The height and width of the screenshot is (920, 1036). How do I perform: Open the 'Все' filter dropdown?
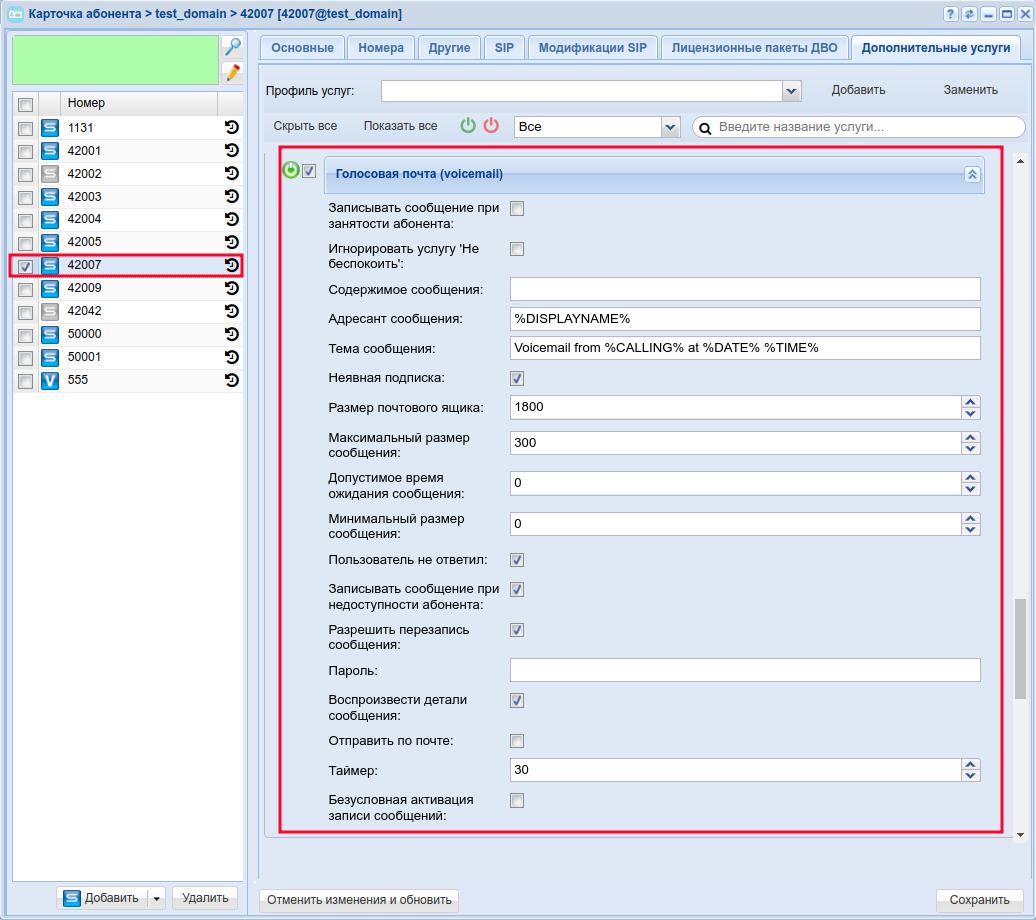[x=670, y=127]
